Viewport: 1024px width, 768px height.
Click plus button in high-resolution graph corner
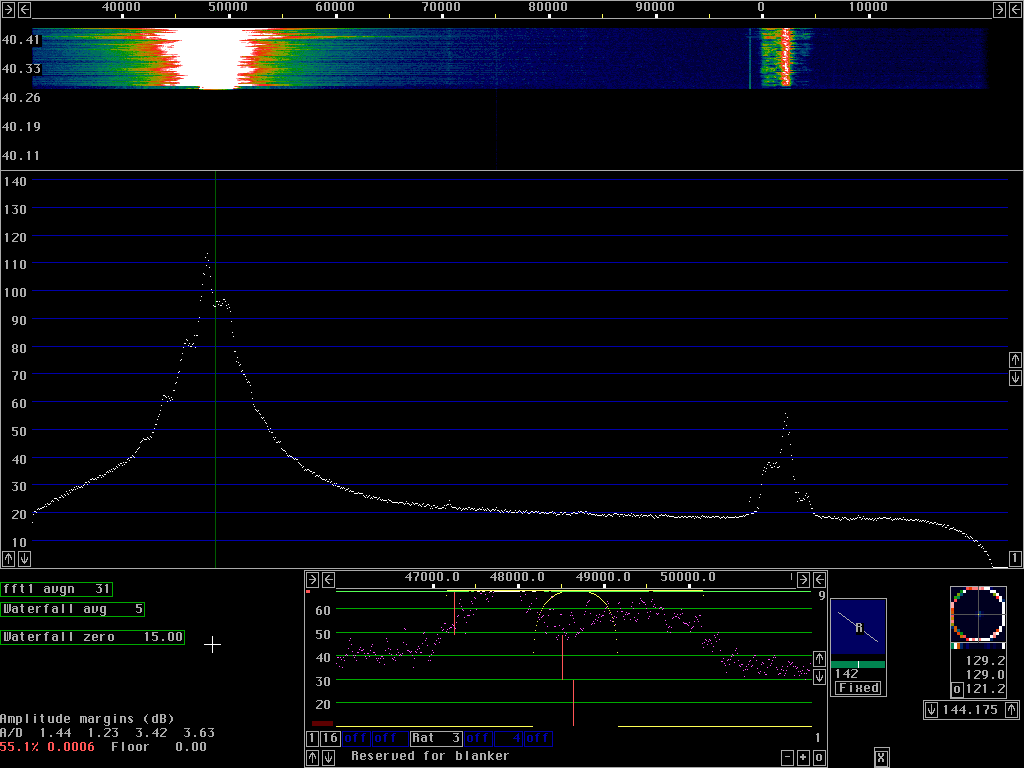803,758
